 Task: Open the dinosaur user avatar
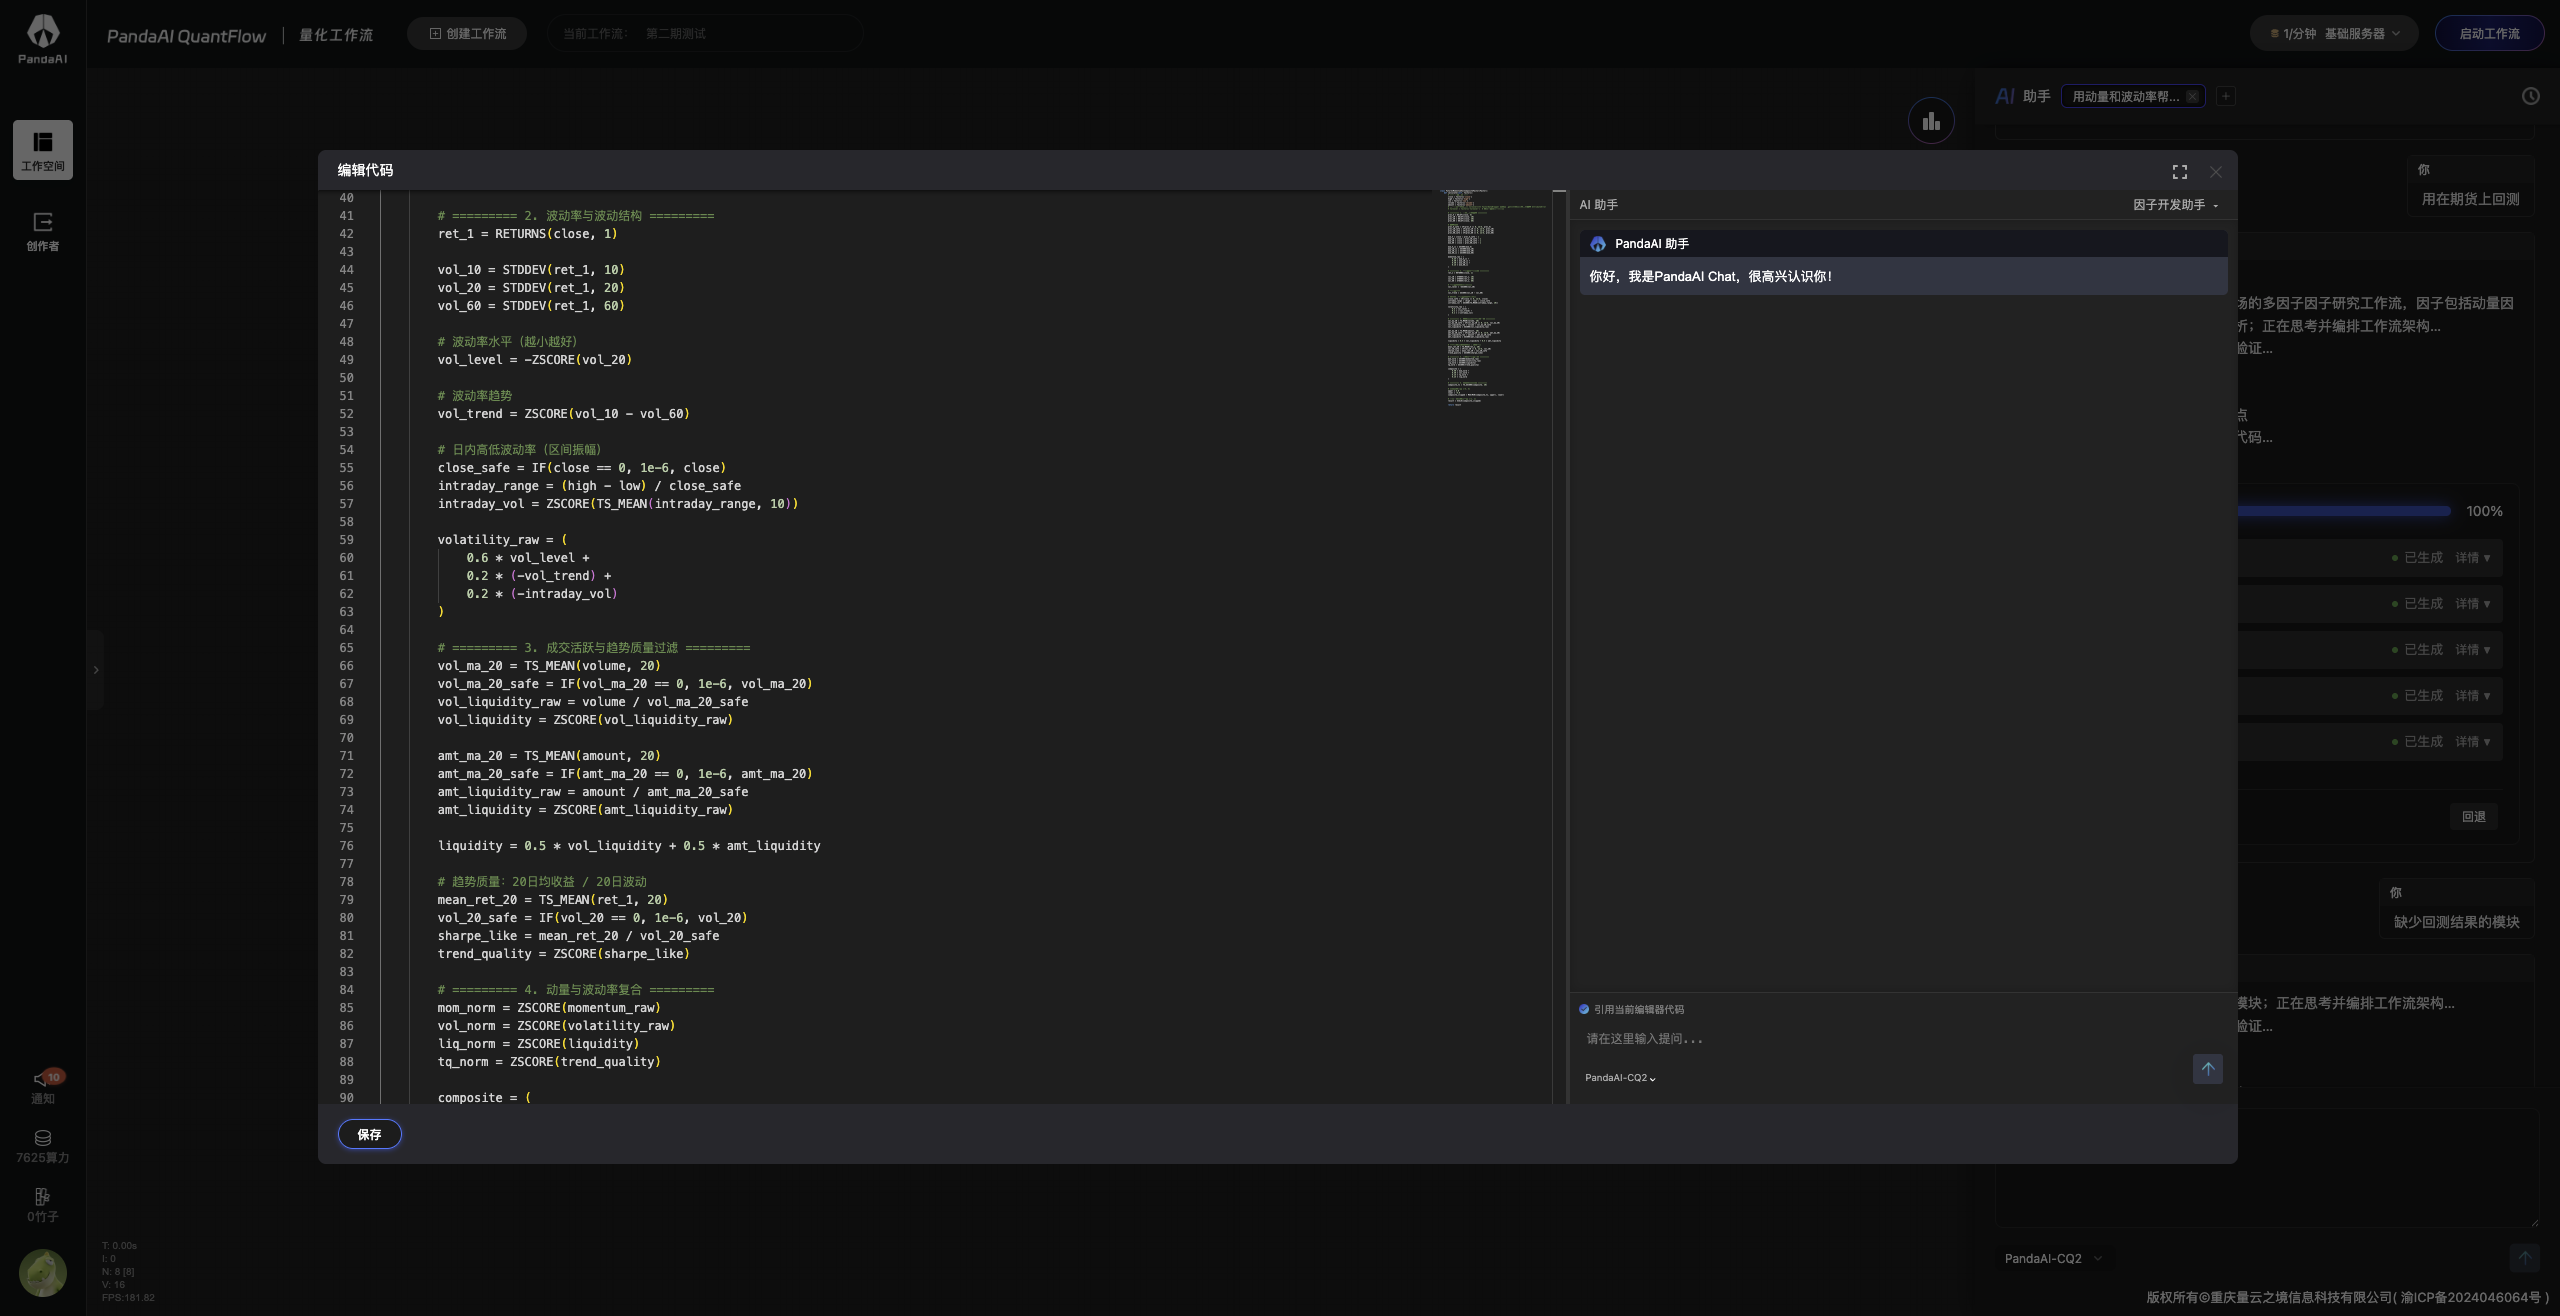tap(43, 1273)
